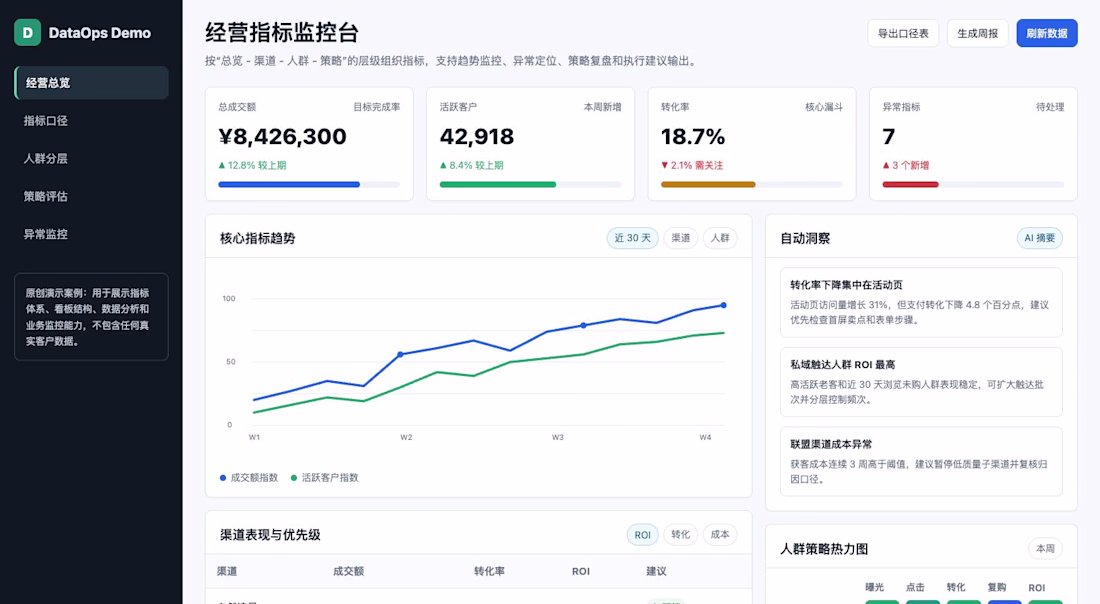Click the blue 总成交额 progress bar
Screen dimensions: 1100x604
click(289, 184)
